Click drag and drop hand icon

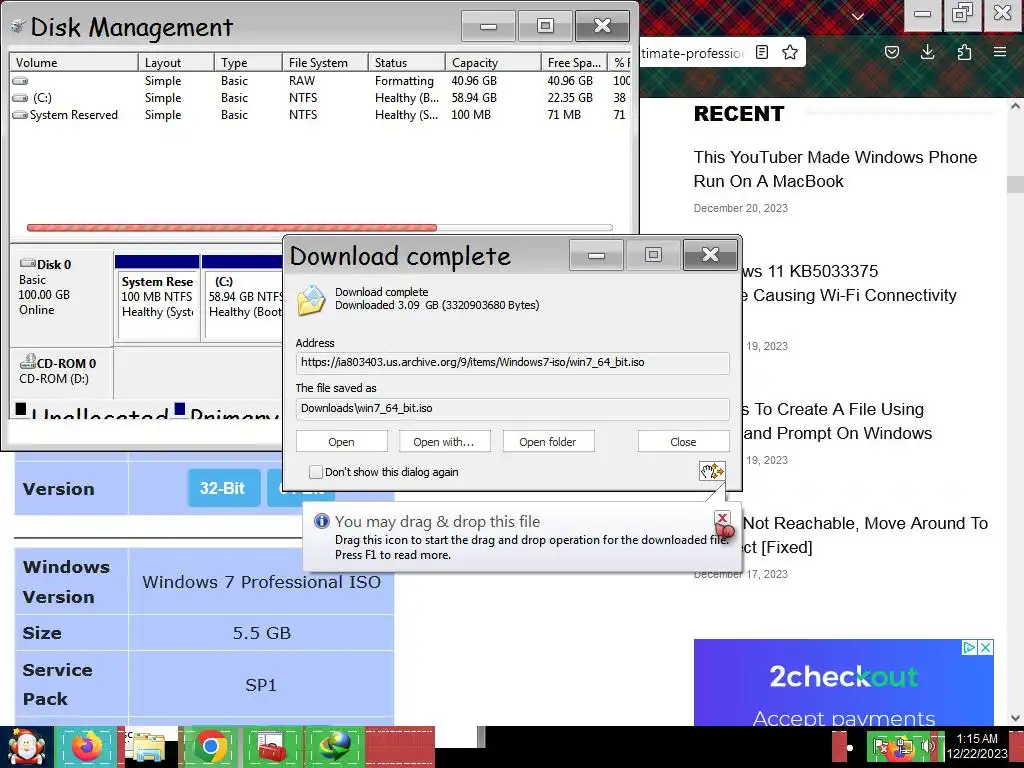(x=712, y=471)
